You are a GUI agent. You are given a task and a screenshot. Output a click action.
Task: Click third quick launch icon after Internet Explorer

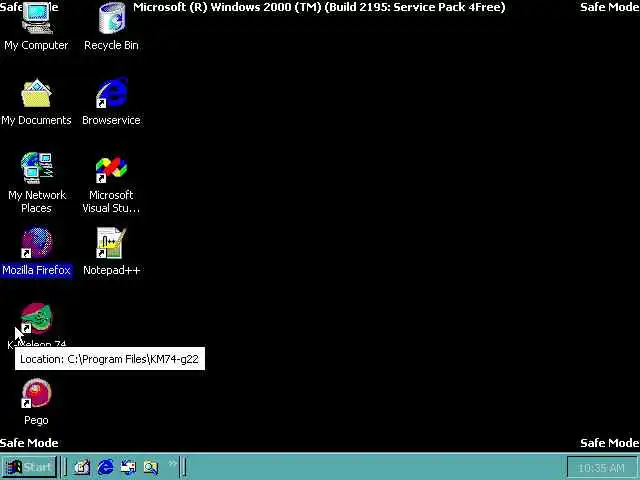tap(128, 467)
